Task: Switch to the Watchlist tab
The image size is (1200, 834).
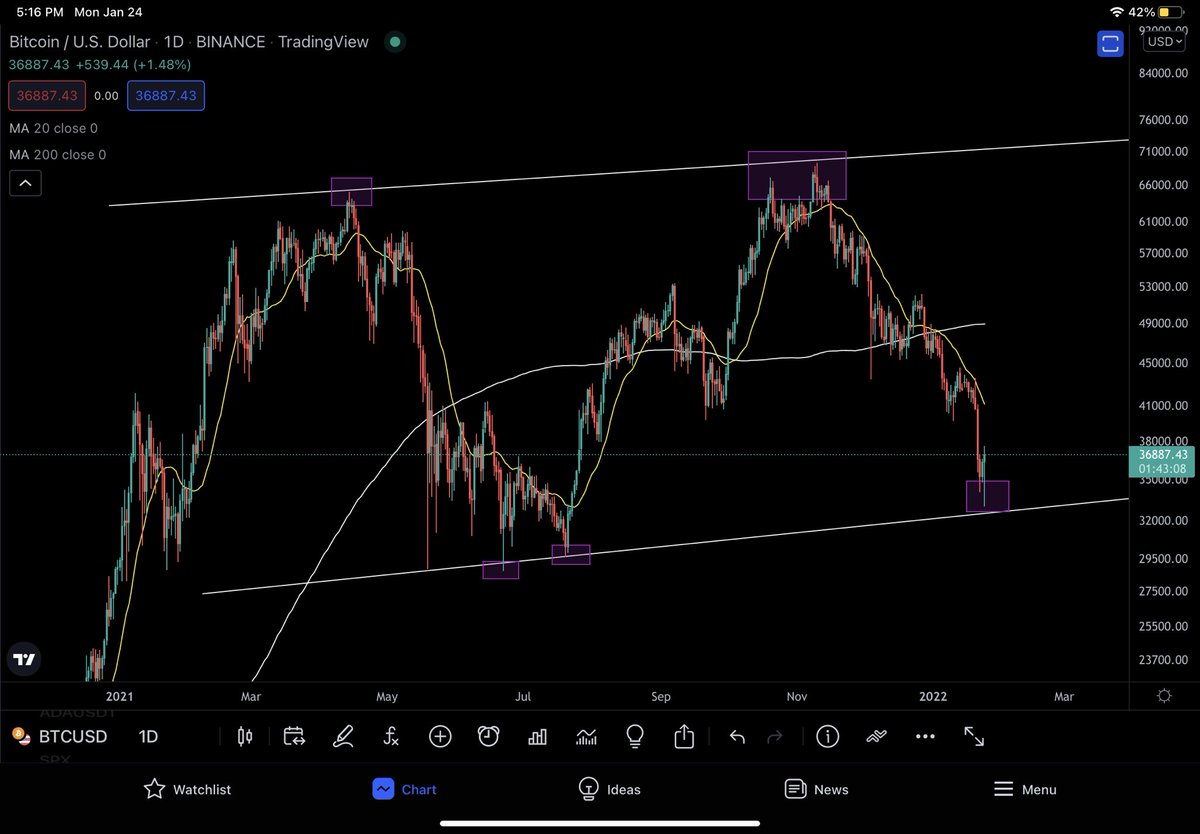Action: 187,789
